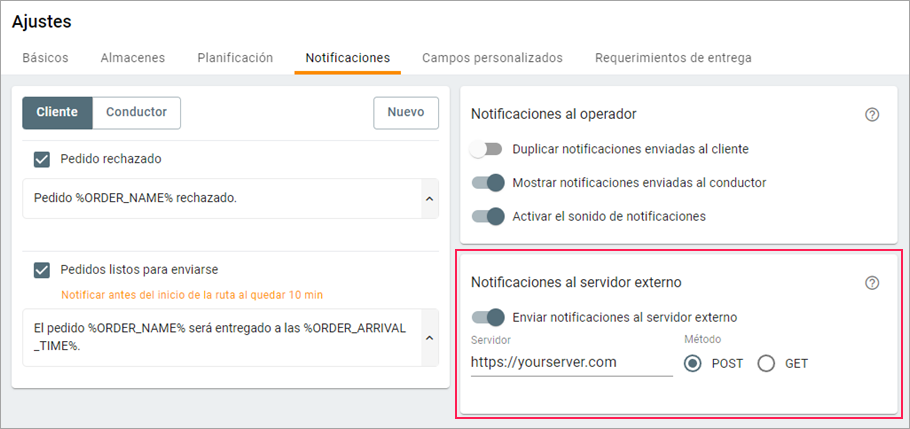Go to the Planificación tab
Image resolution: width=910 pixels, height=429 pixels.
coord(235,58)
